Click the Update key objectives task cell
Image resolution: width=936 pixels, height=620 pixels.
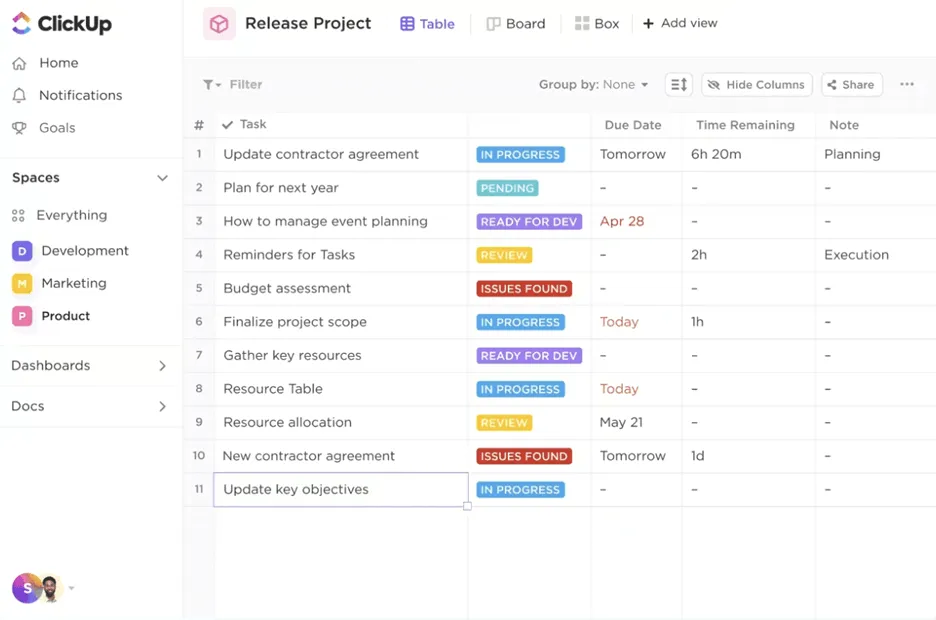point(341,490)
